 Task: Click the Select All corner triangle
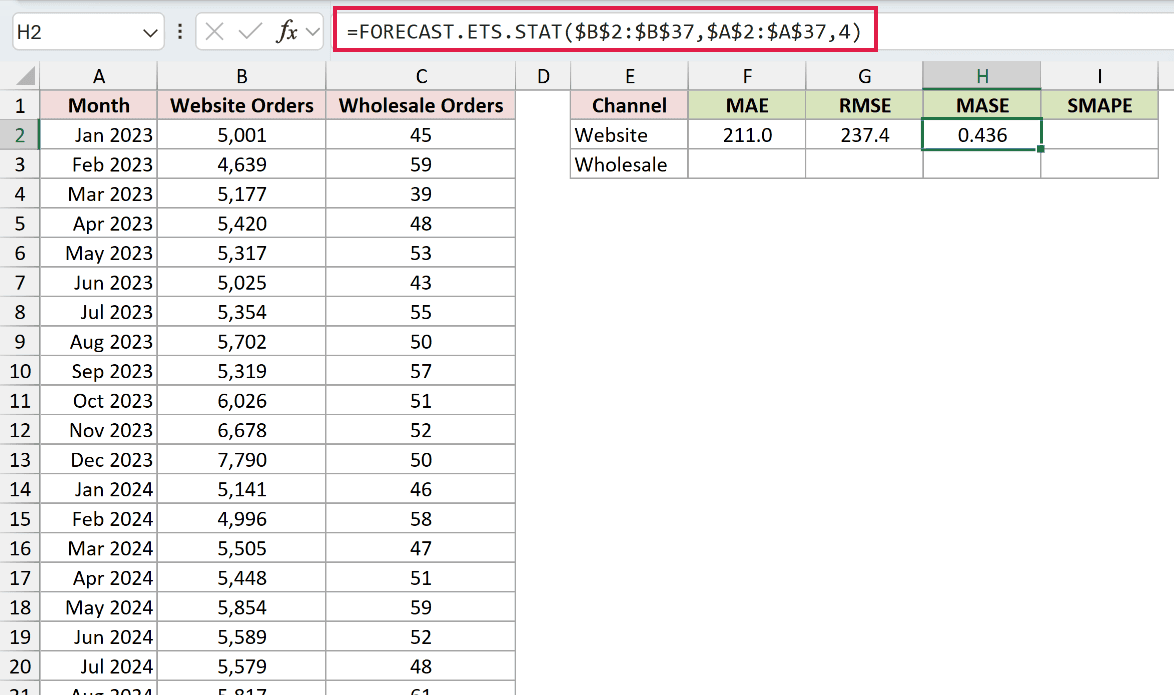25,76
